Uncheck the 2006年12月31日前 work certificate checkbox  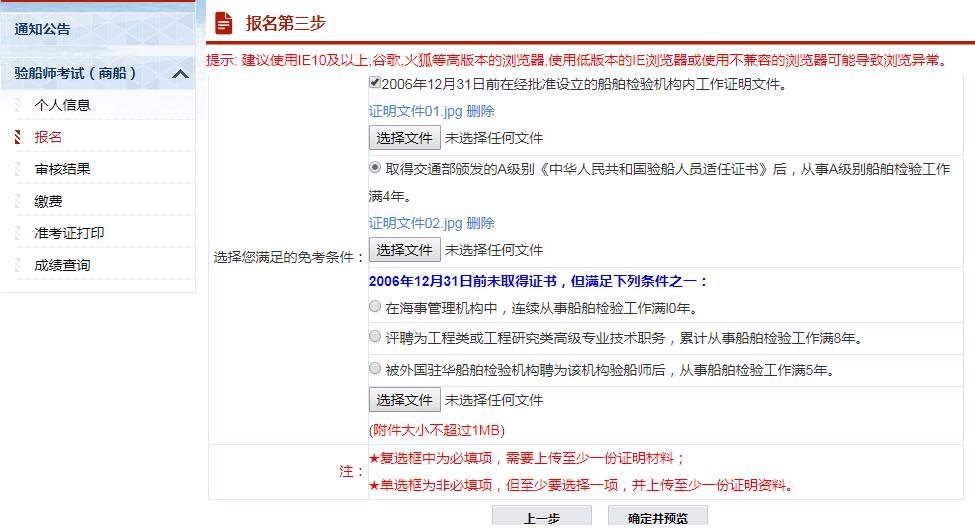point(375,84)
